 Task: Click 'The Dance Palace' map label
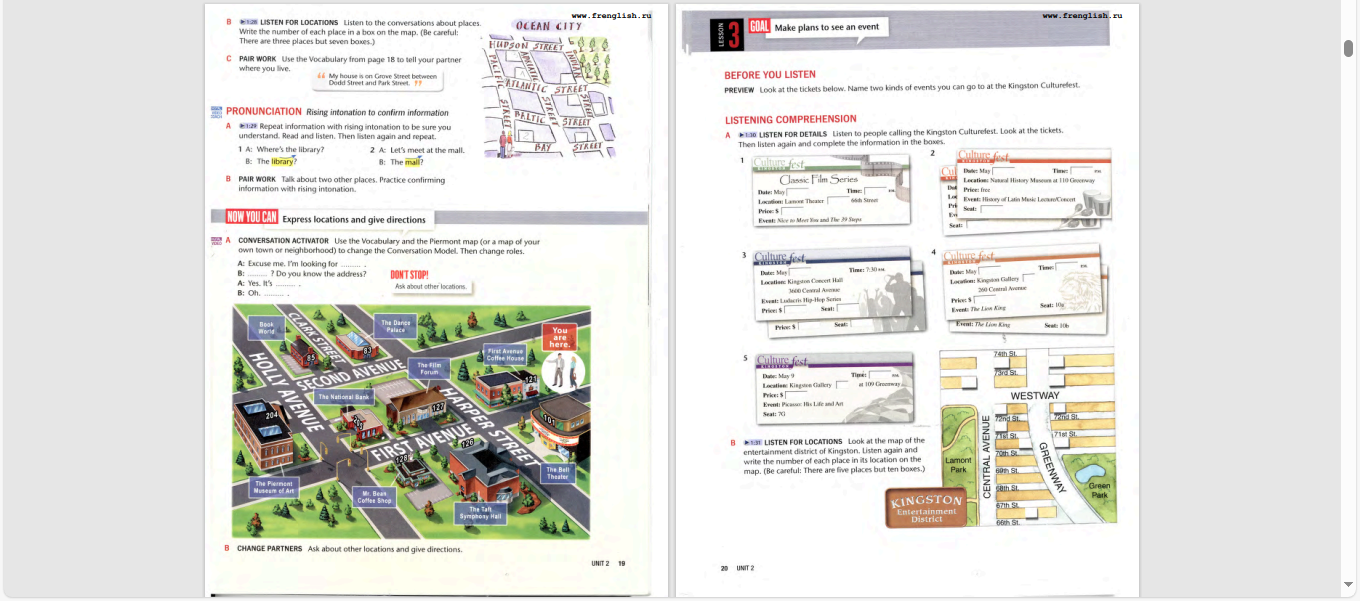[x=396, y=326]
